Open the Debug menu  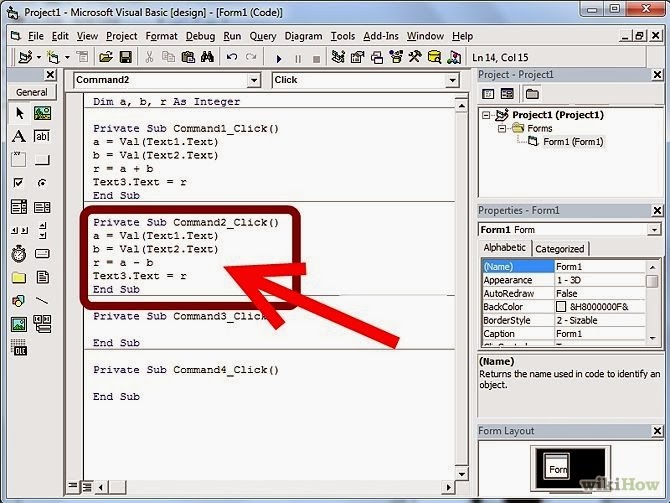200,36
